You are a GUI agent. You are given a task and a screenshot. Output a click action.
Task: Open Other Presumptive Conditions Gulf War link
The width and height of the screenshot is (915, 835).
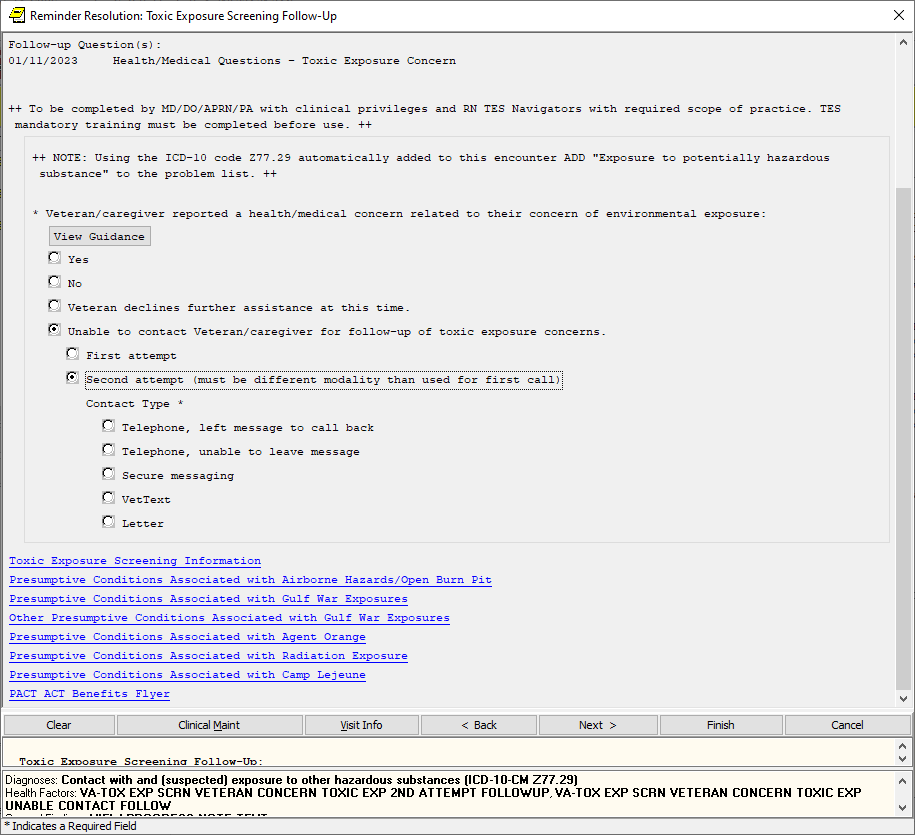(229, 618)
